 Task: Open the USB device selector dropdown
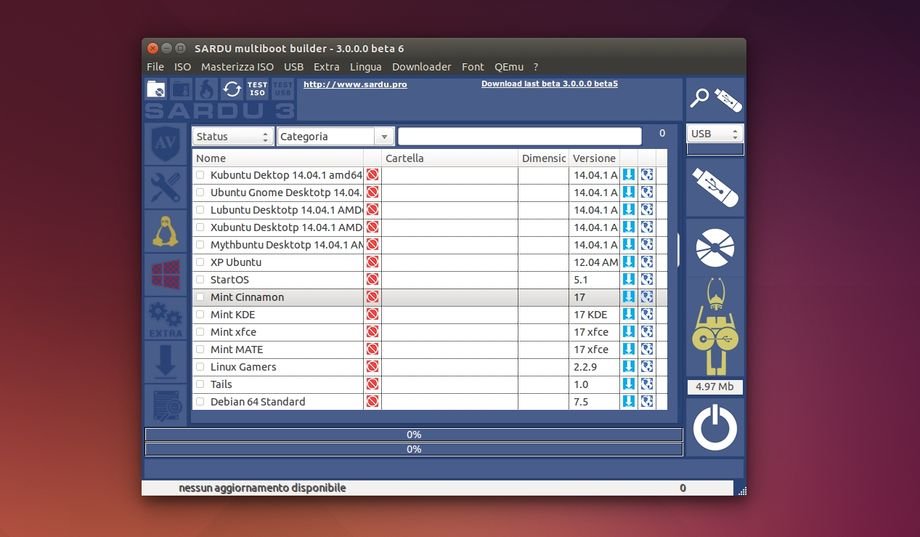click(714, 134)
